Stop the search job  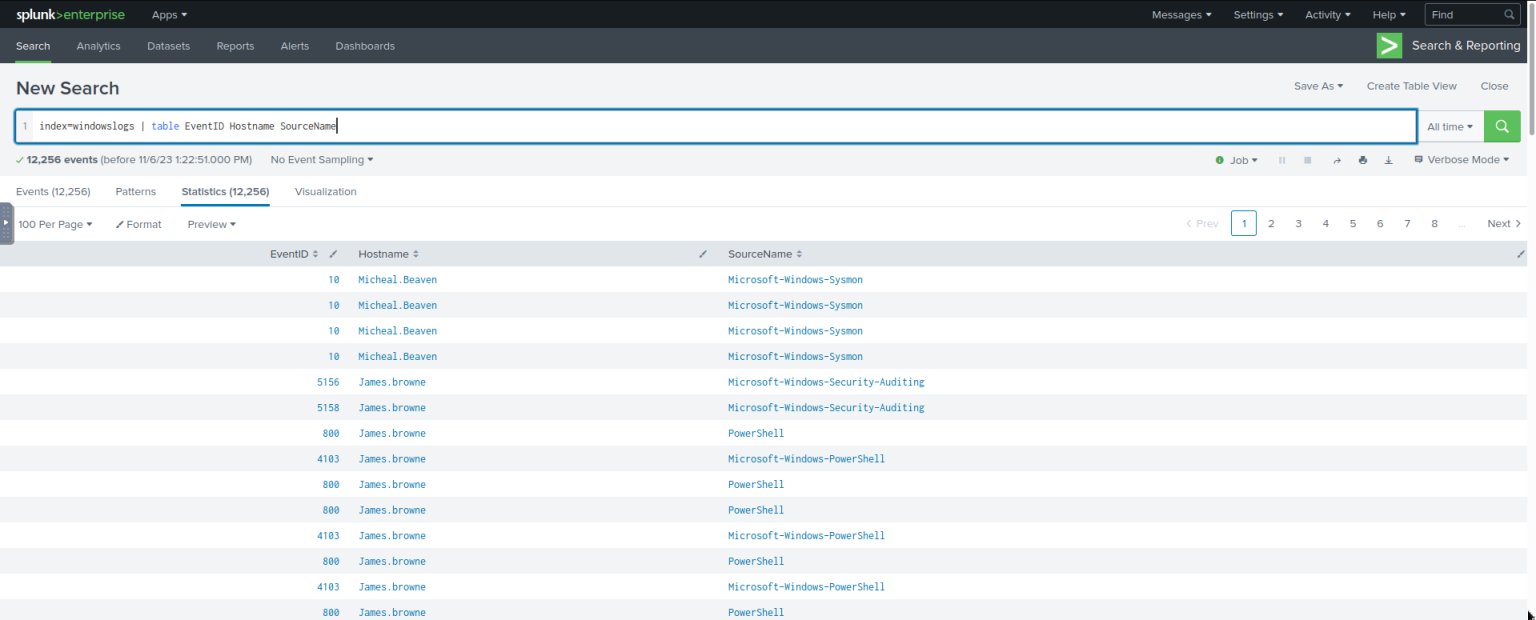coord(1308,159)
